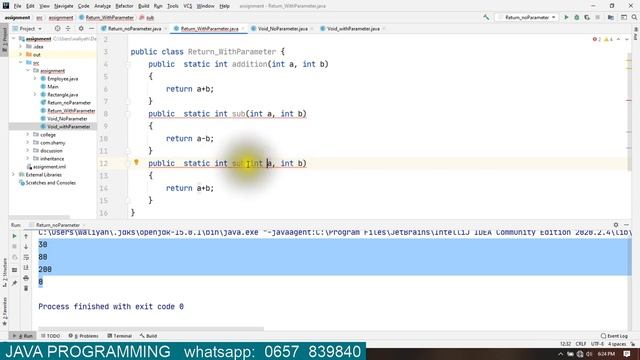
Task: Expand the Rectangle.java node
Action: pyautogui.click(x=35, y=94)
